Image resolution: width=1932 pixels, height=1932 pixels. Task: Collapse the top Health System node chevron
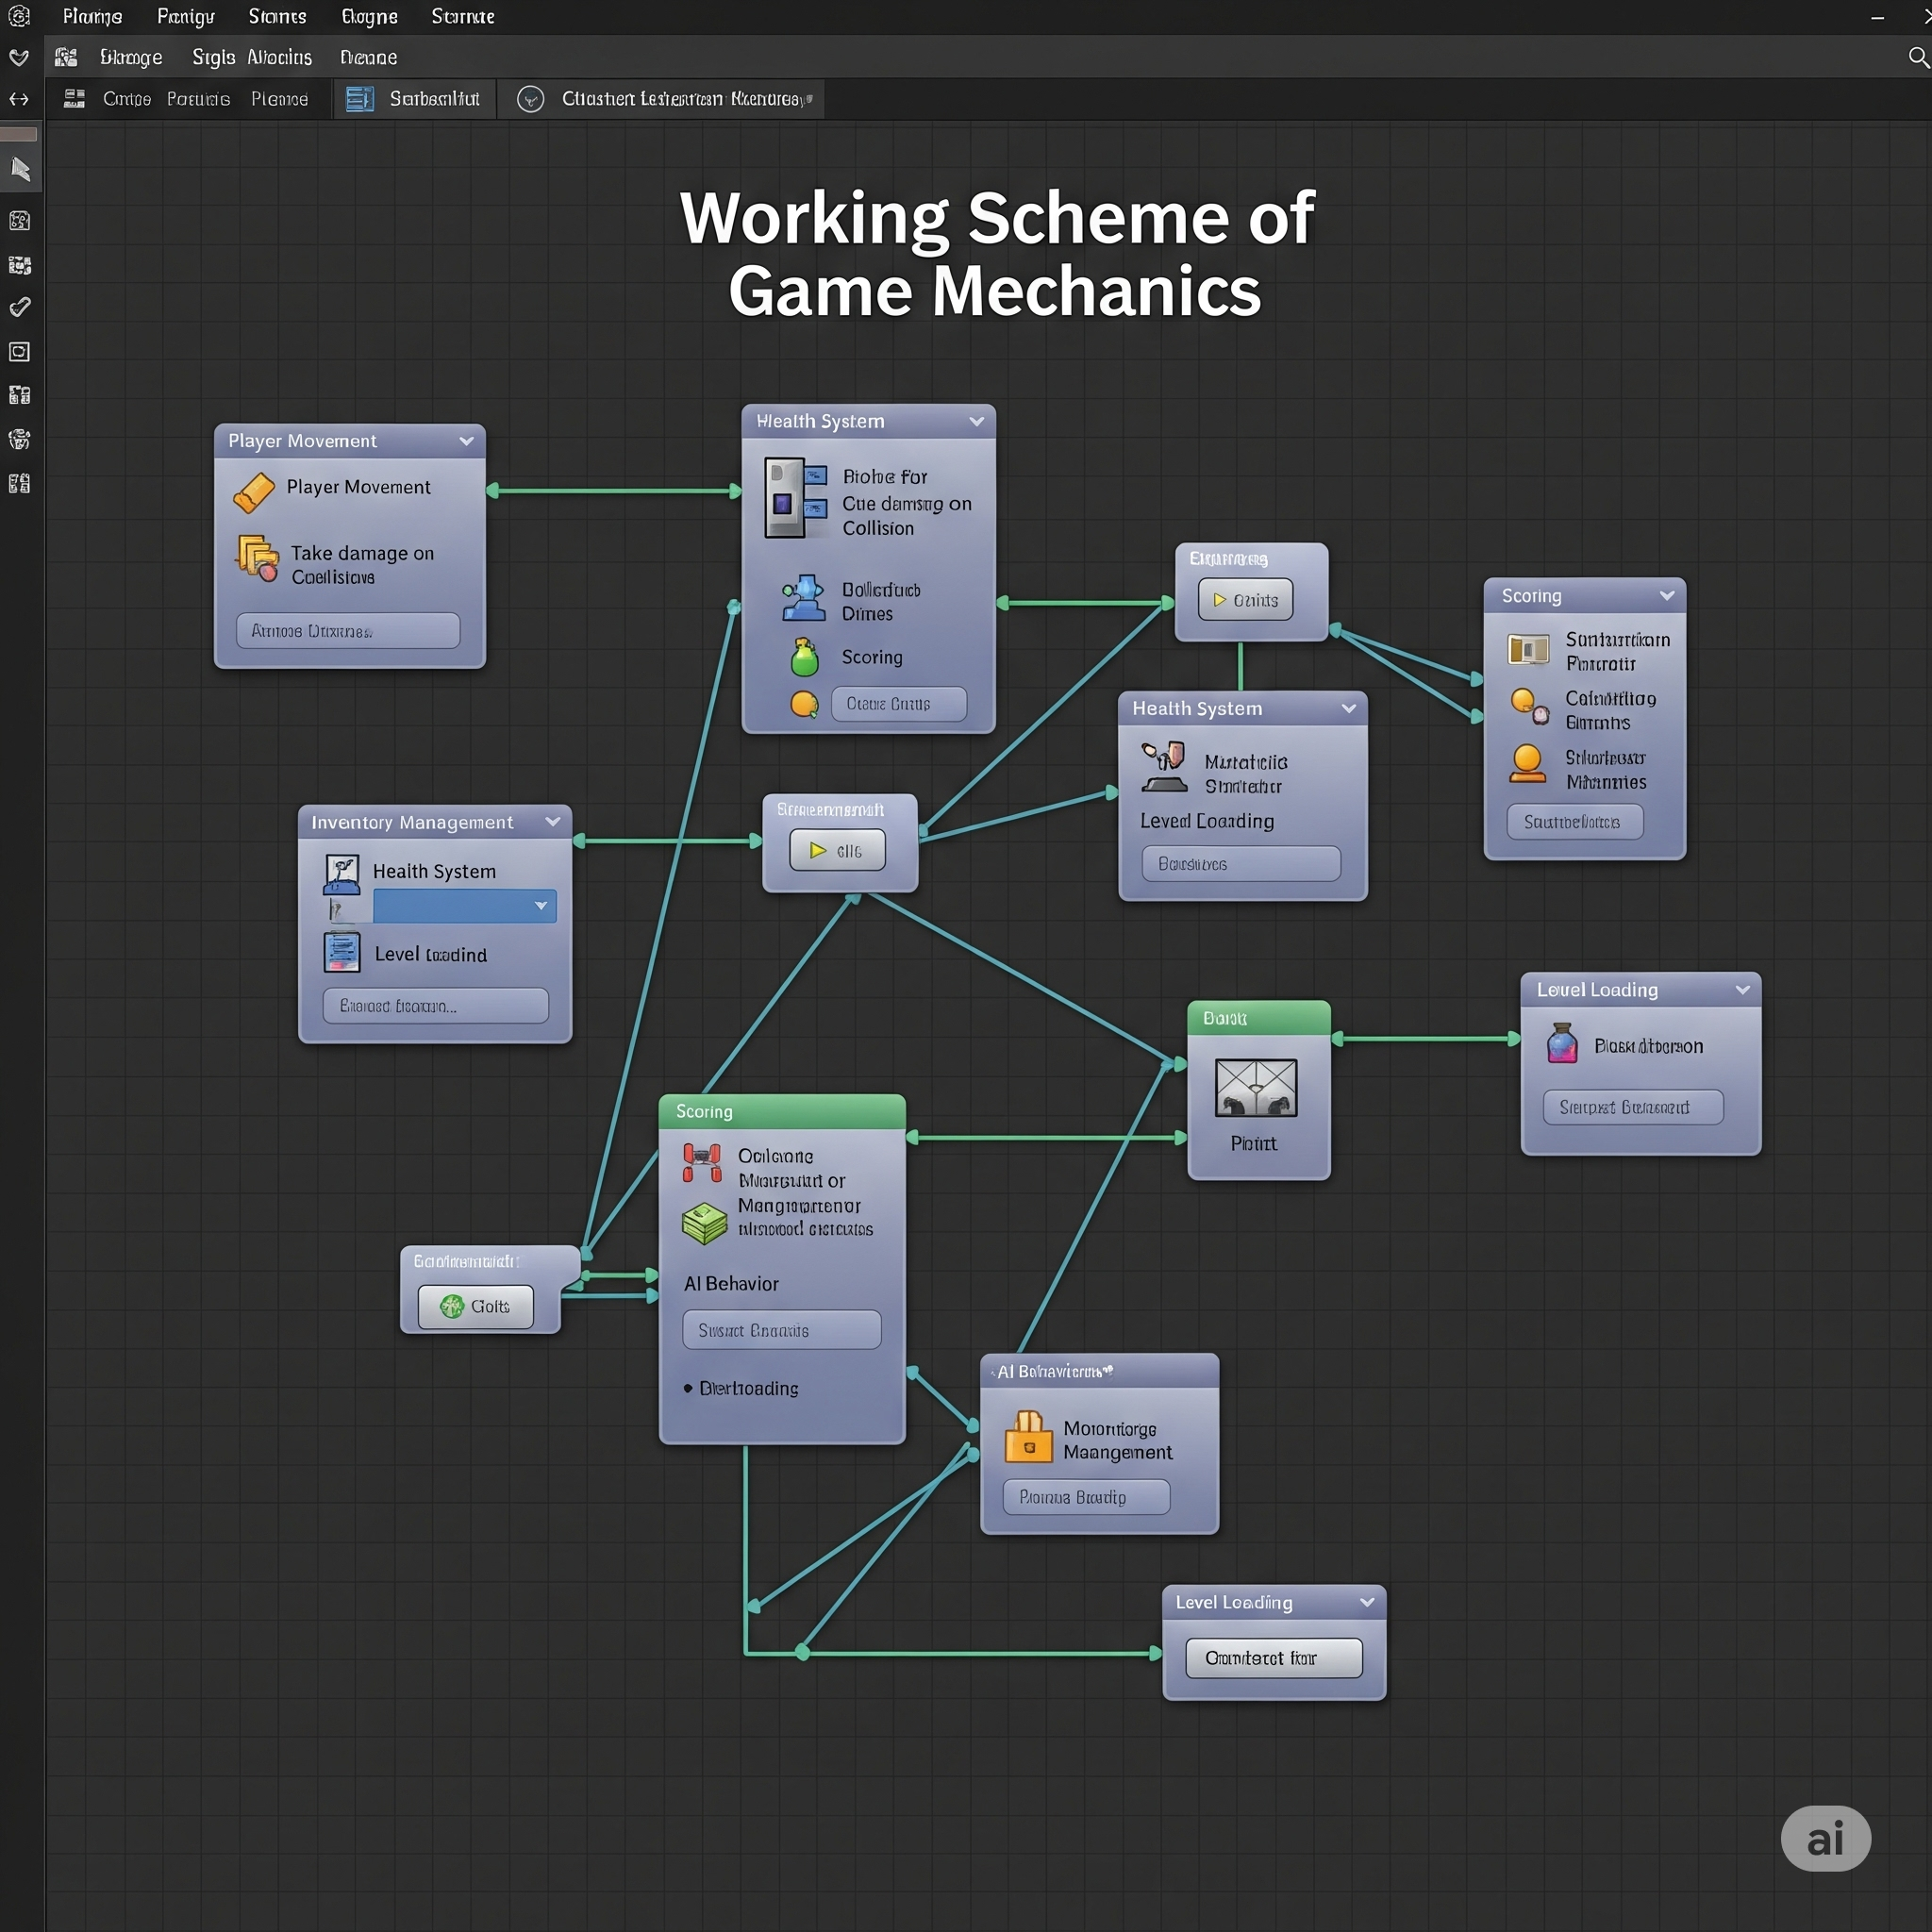[x=976, y=421]
